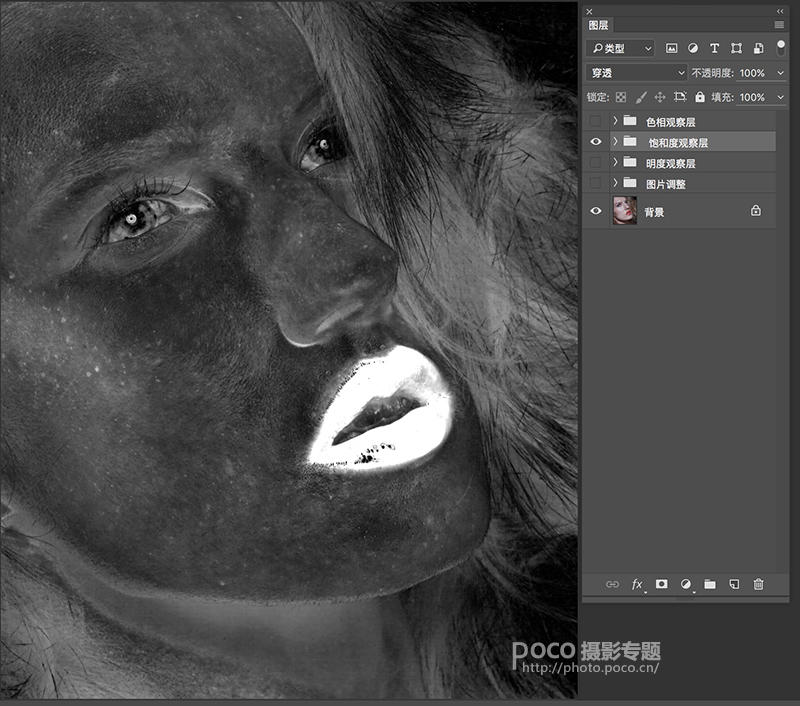The image size is (800, 706).
Task: Open the 穿透 blend mode dropdown
Action: click(x=636, y=73)
